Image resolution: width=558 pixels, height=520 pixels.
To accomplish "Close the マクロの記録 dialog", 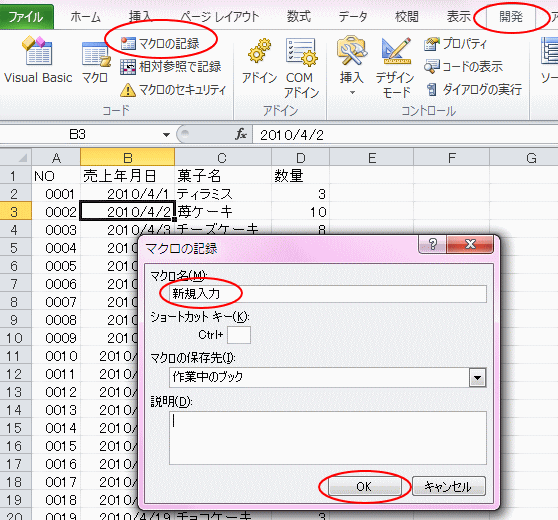I will pyautogui.click(x=470, y=244).
